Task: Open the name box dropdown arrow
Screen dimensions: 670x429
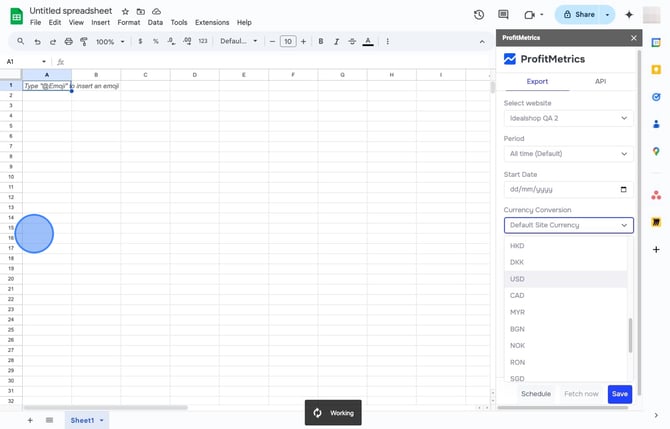Action: 44,62
